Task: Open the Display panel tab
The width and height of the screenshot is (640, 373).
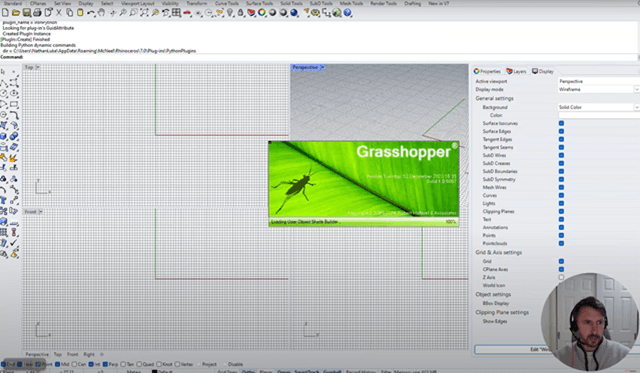Action: click(543, 71)
